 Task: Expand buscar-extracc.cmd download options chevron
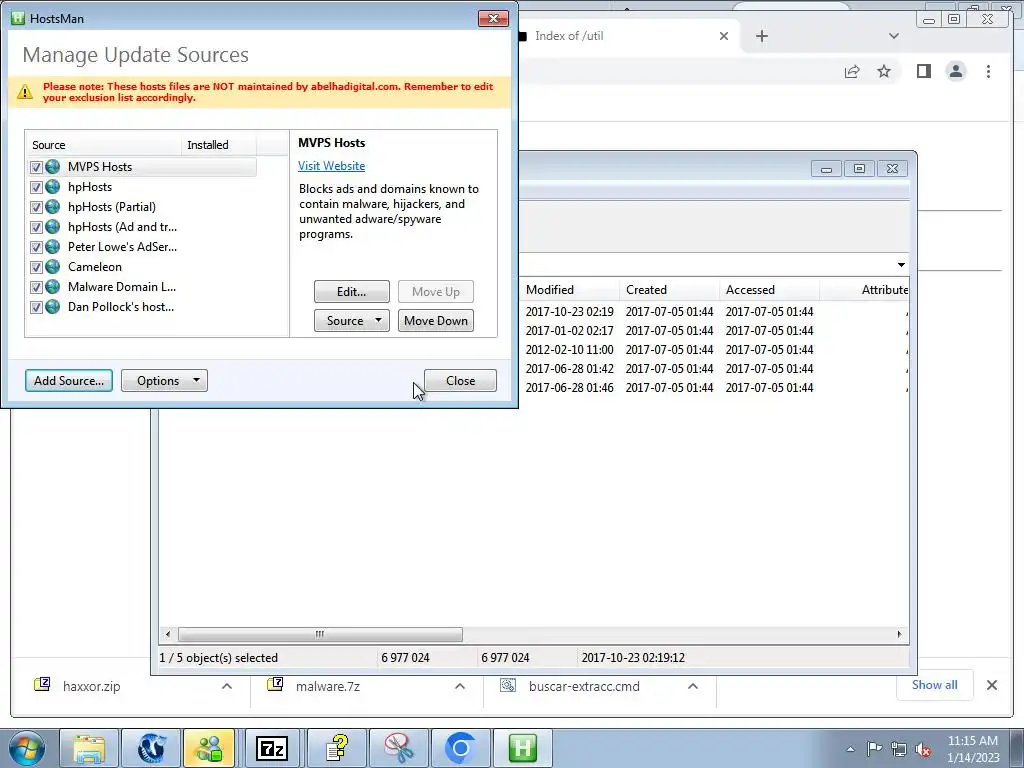693,686
